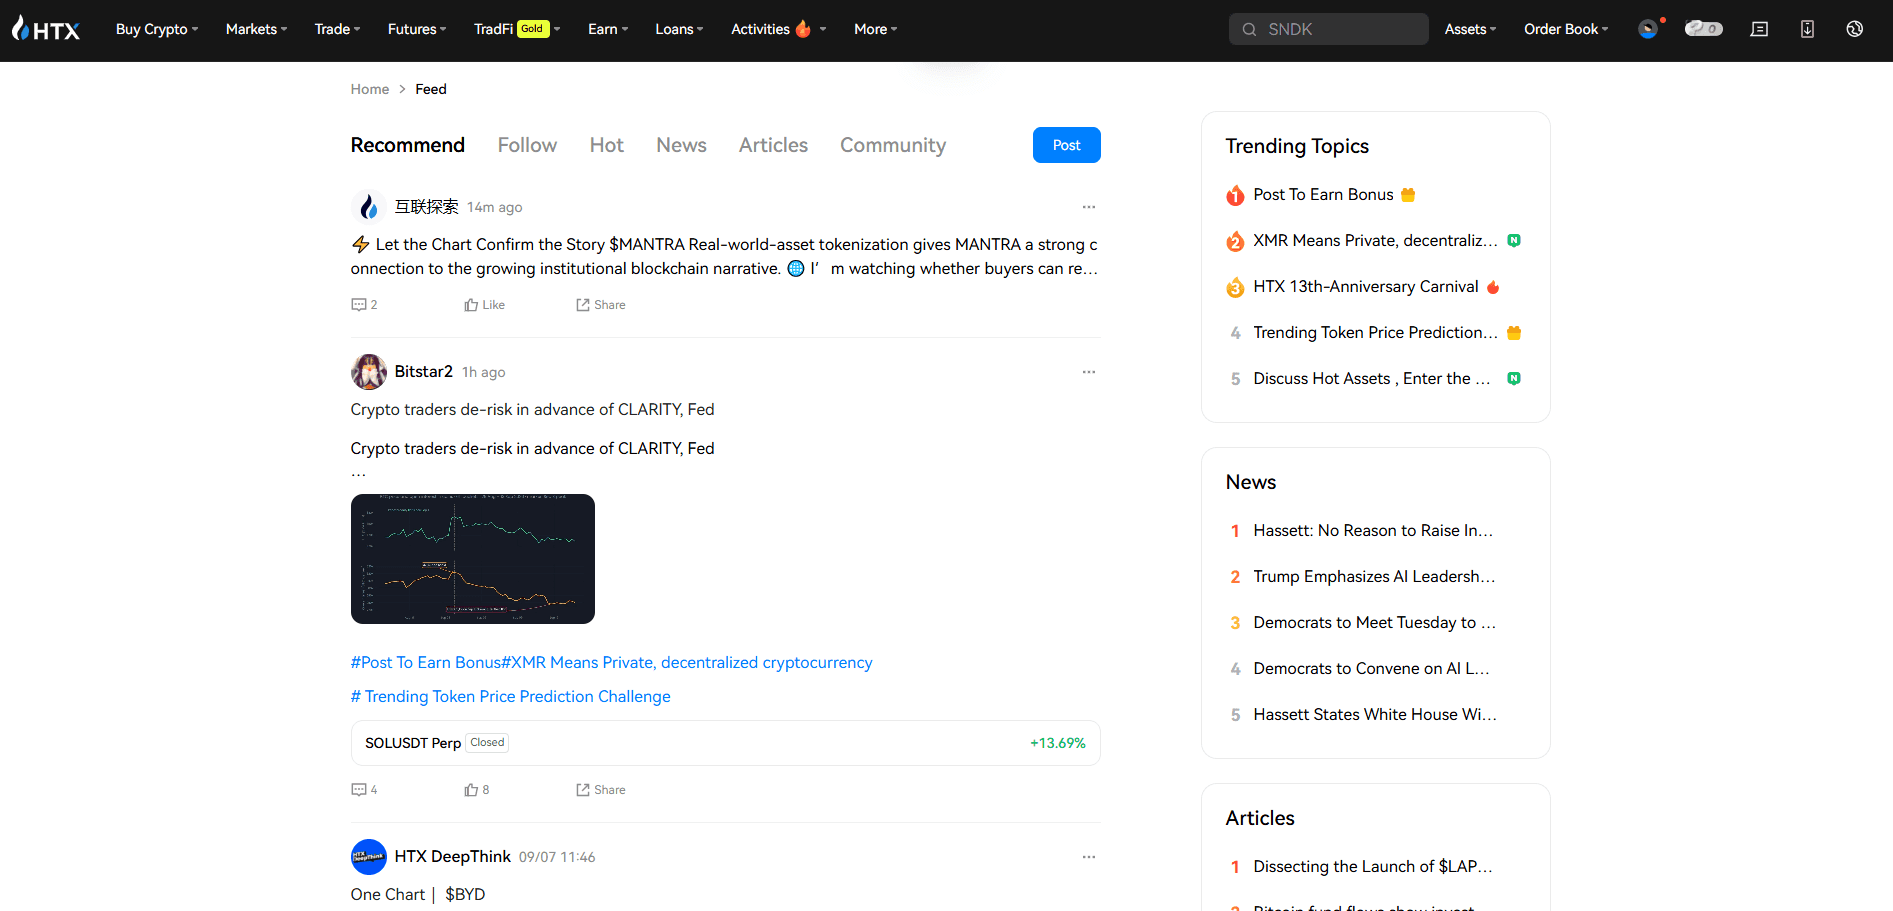Screen dimensions: 1893x911
Task: Click the app download icon
Action: (x=1807, y=29)
